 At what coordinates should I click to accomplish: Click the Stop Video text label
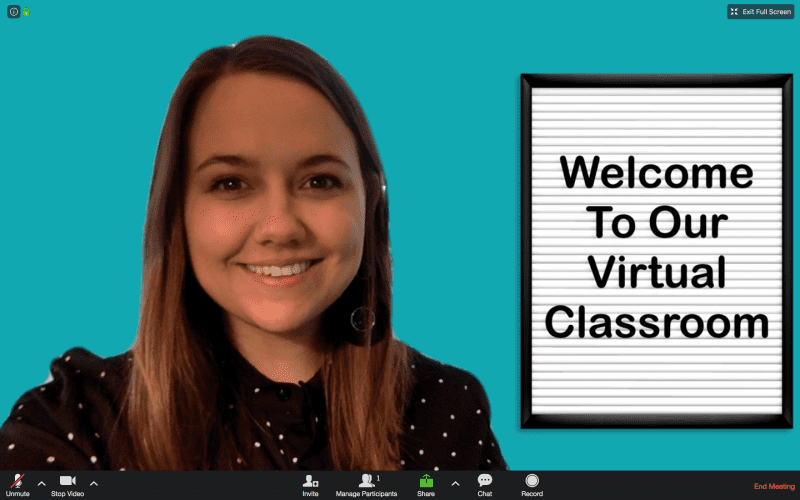coord(67,494)
